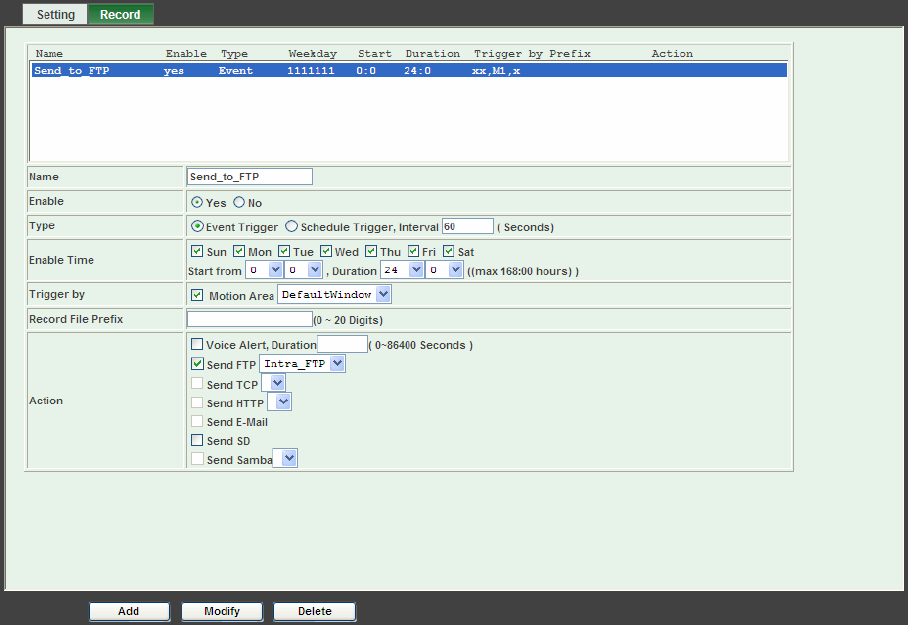Select the Send_to_FTP row in list

coord(409,71)
